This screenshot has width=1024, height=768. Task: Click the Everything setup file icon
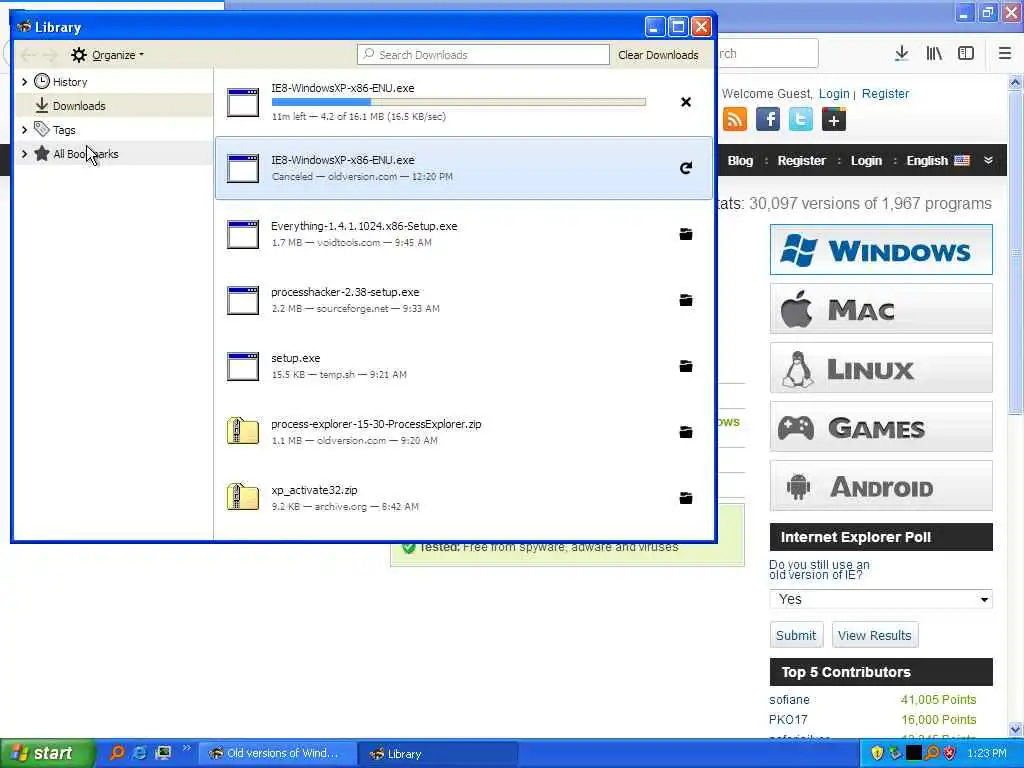pyautogui.click(x=243, y=234)
